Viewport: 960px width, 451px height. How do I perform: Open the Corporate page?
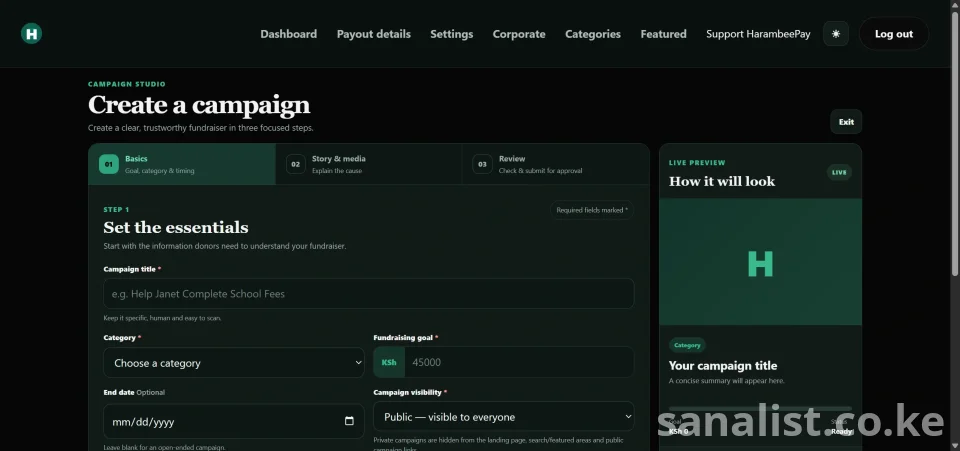[519, 34]
